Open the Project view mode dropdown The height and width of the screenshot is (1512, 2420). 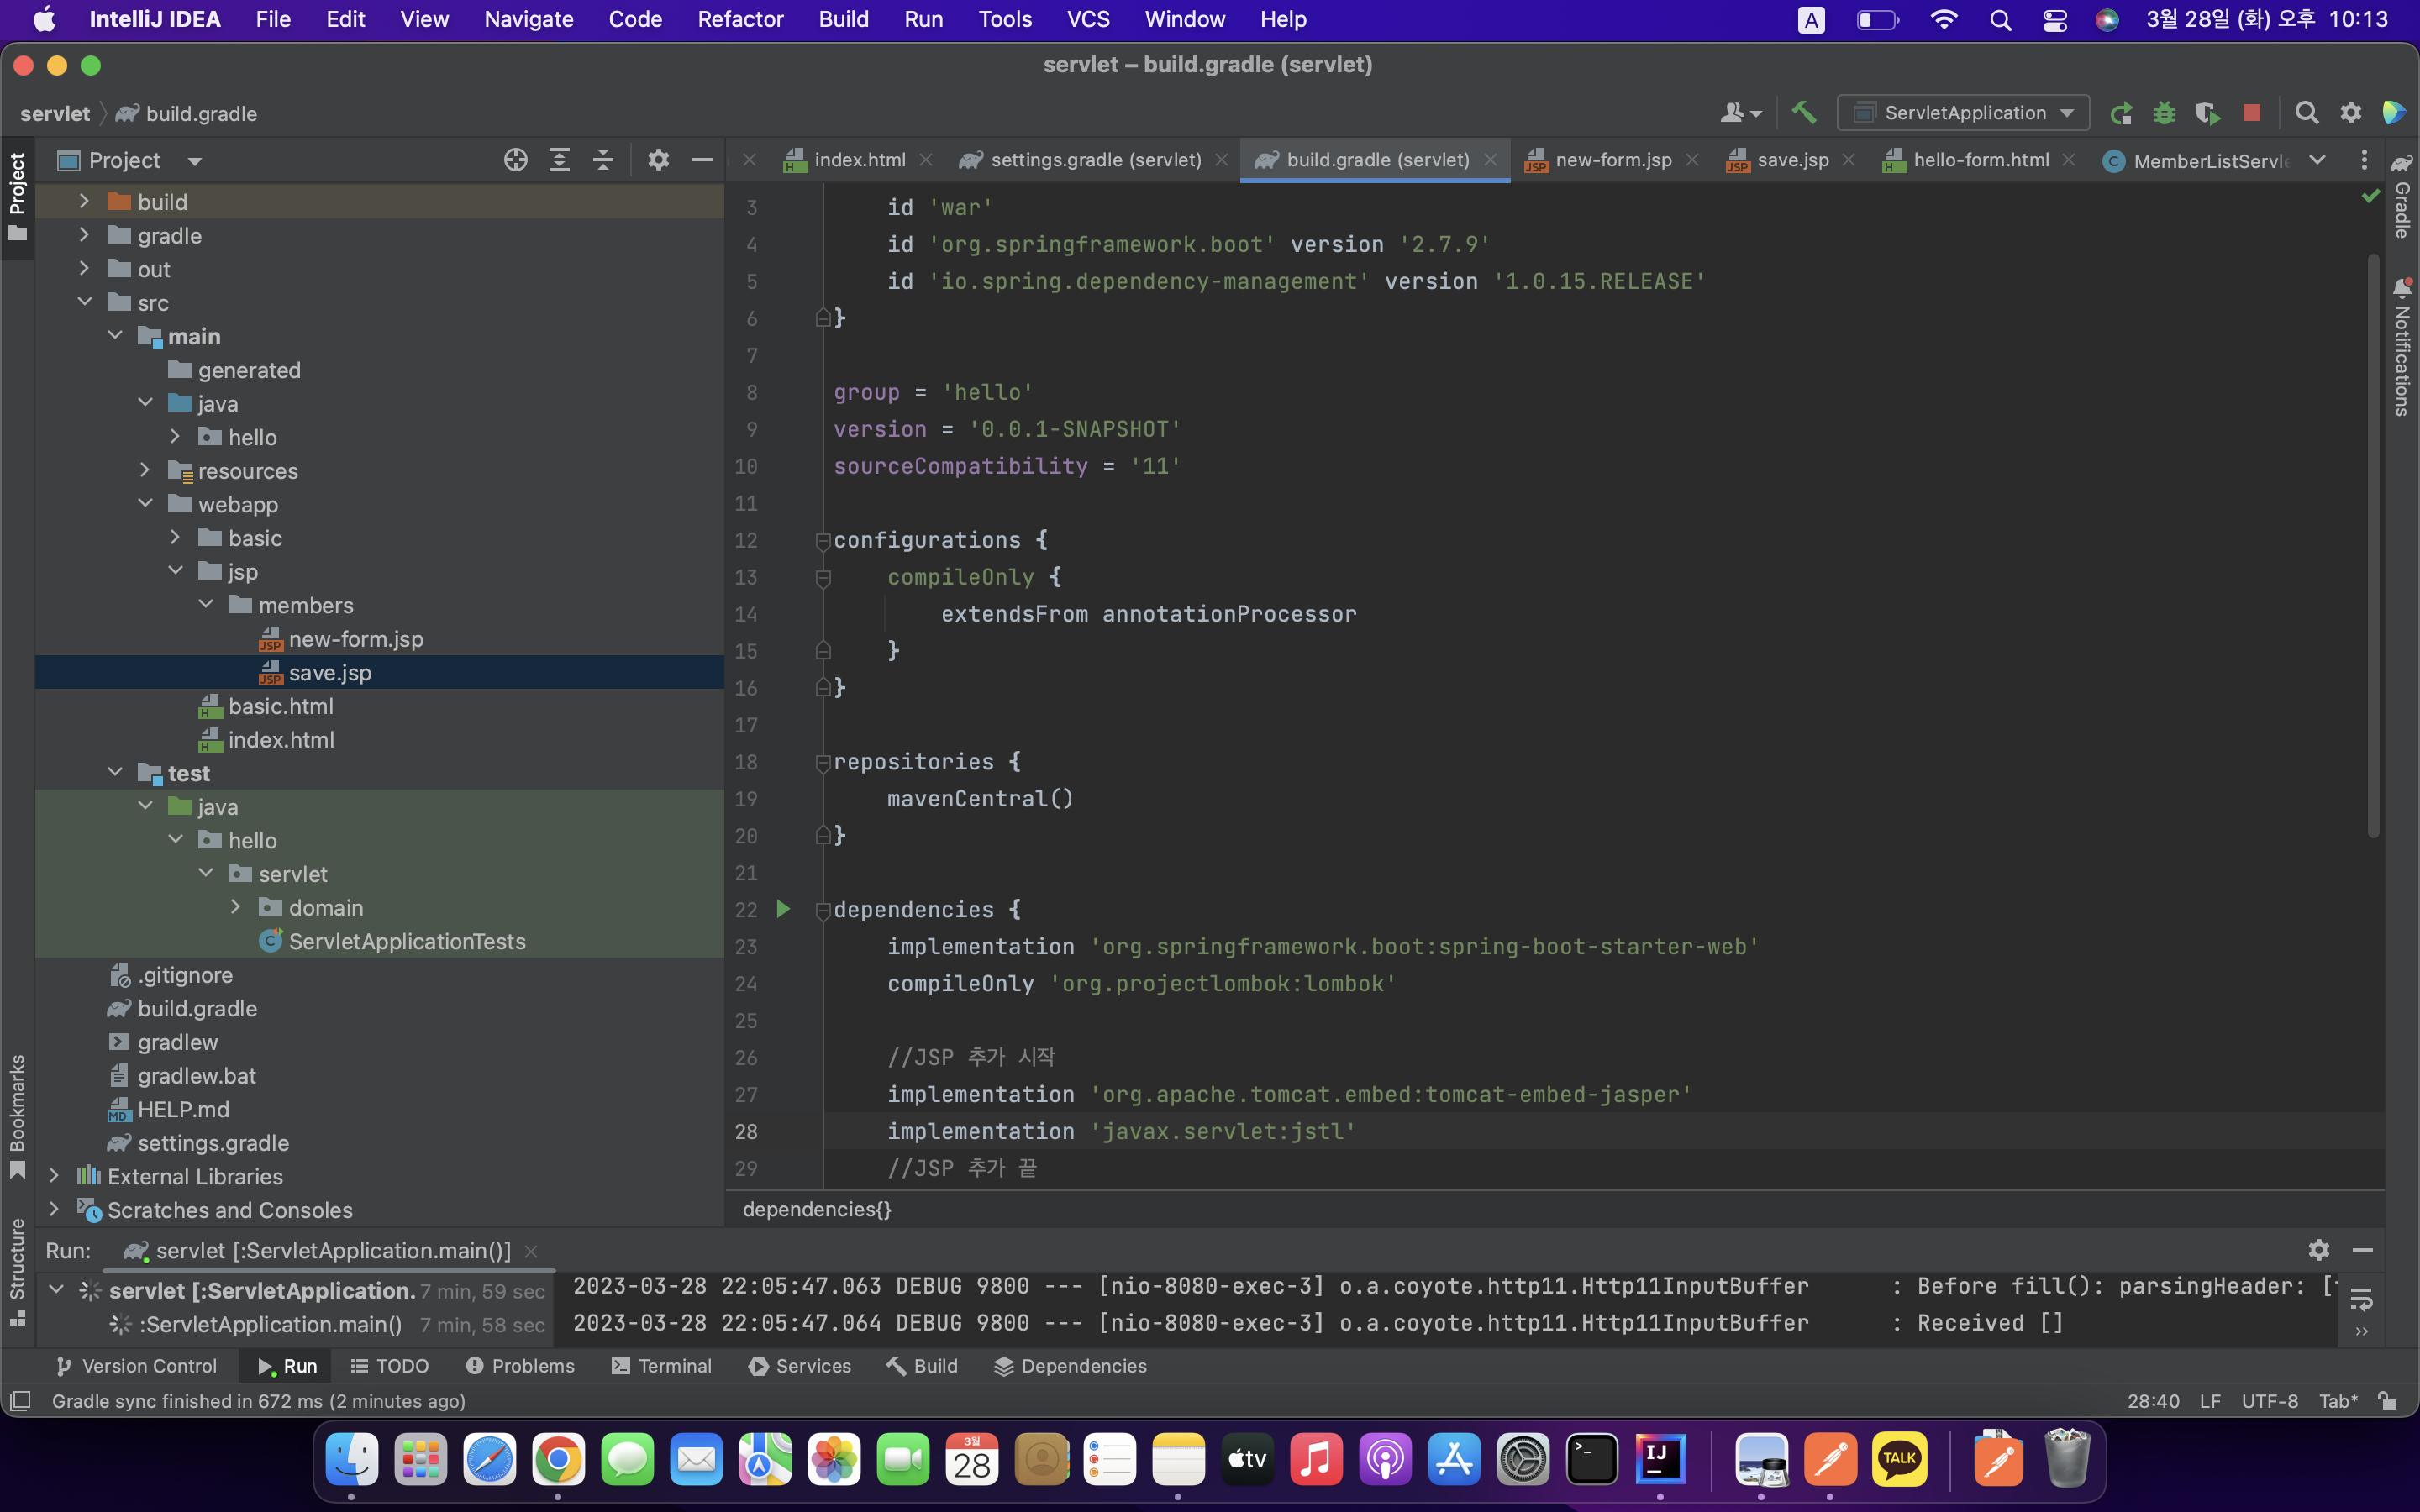click(130, 160)
